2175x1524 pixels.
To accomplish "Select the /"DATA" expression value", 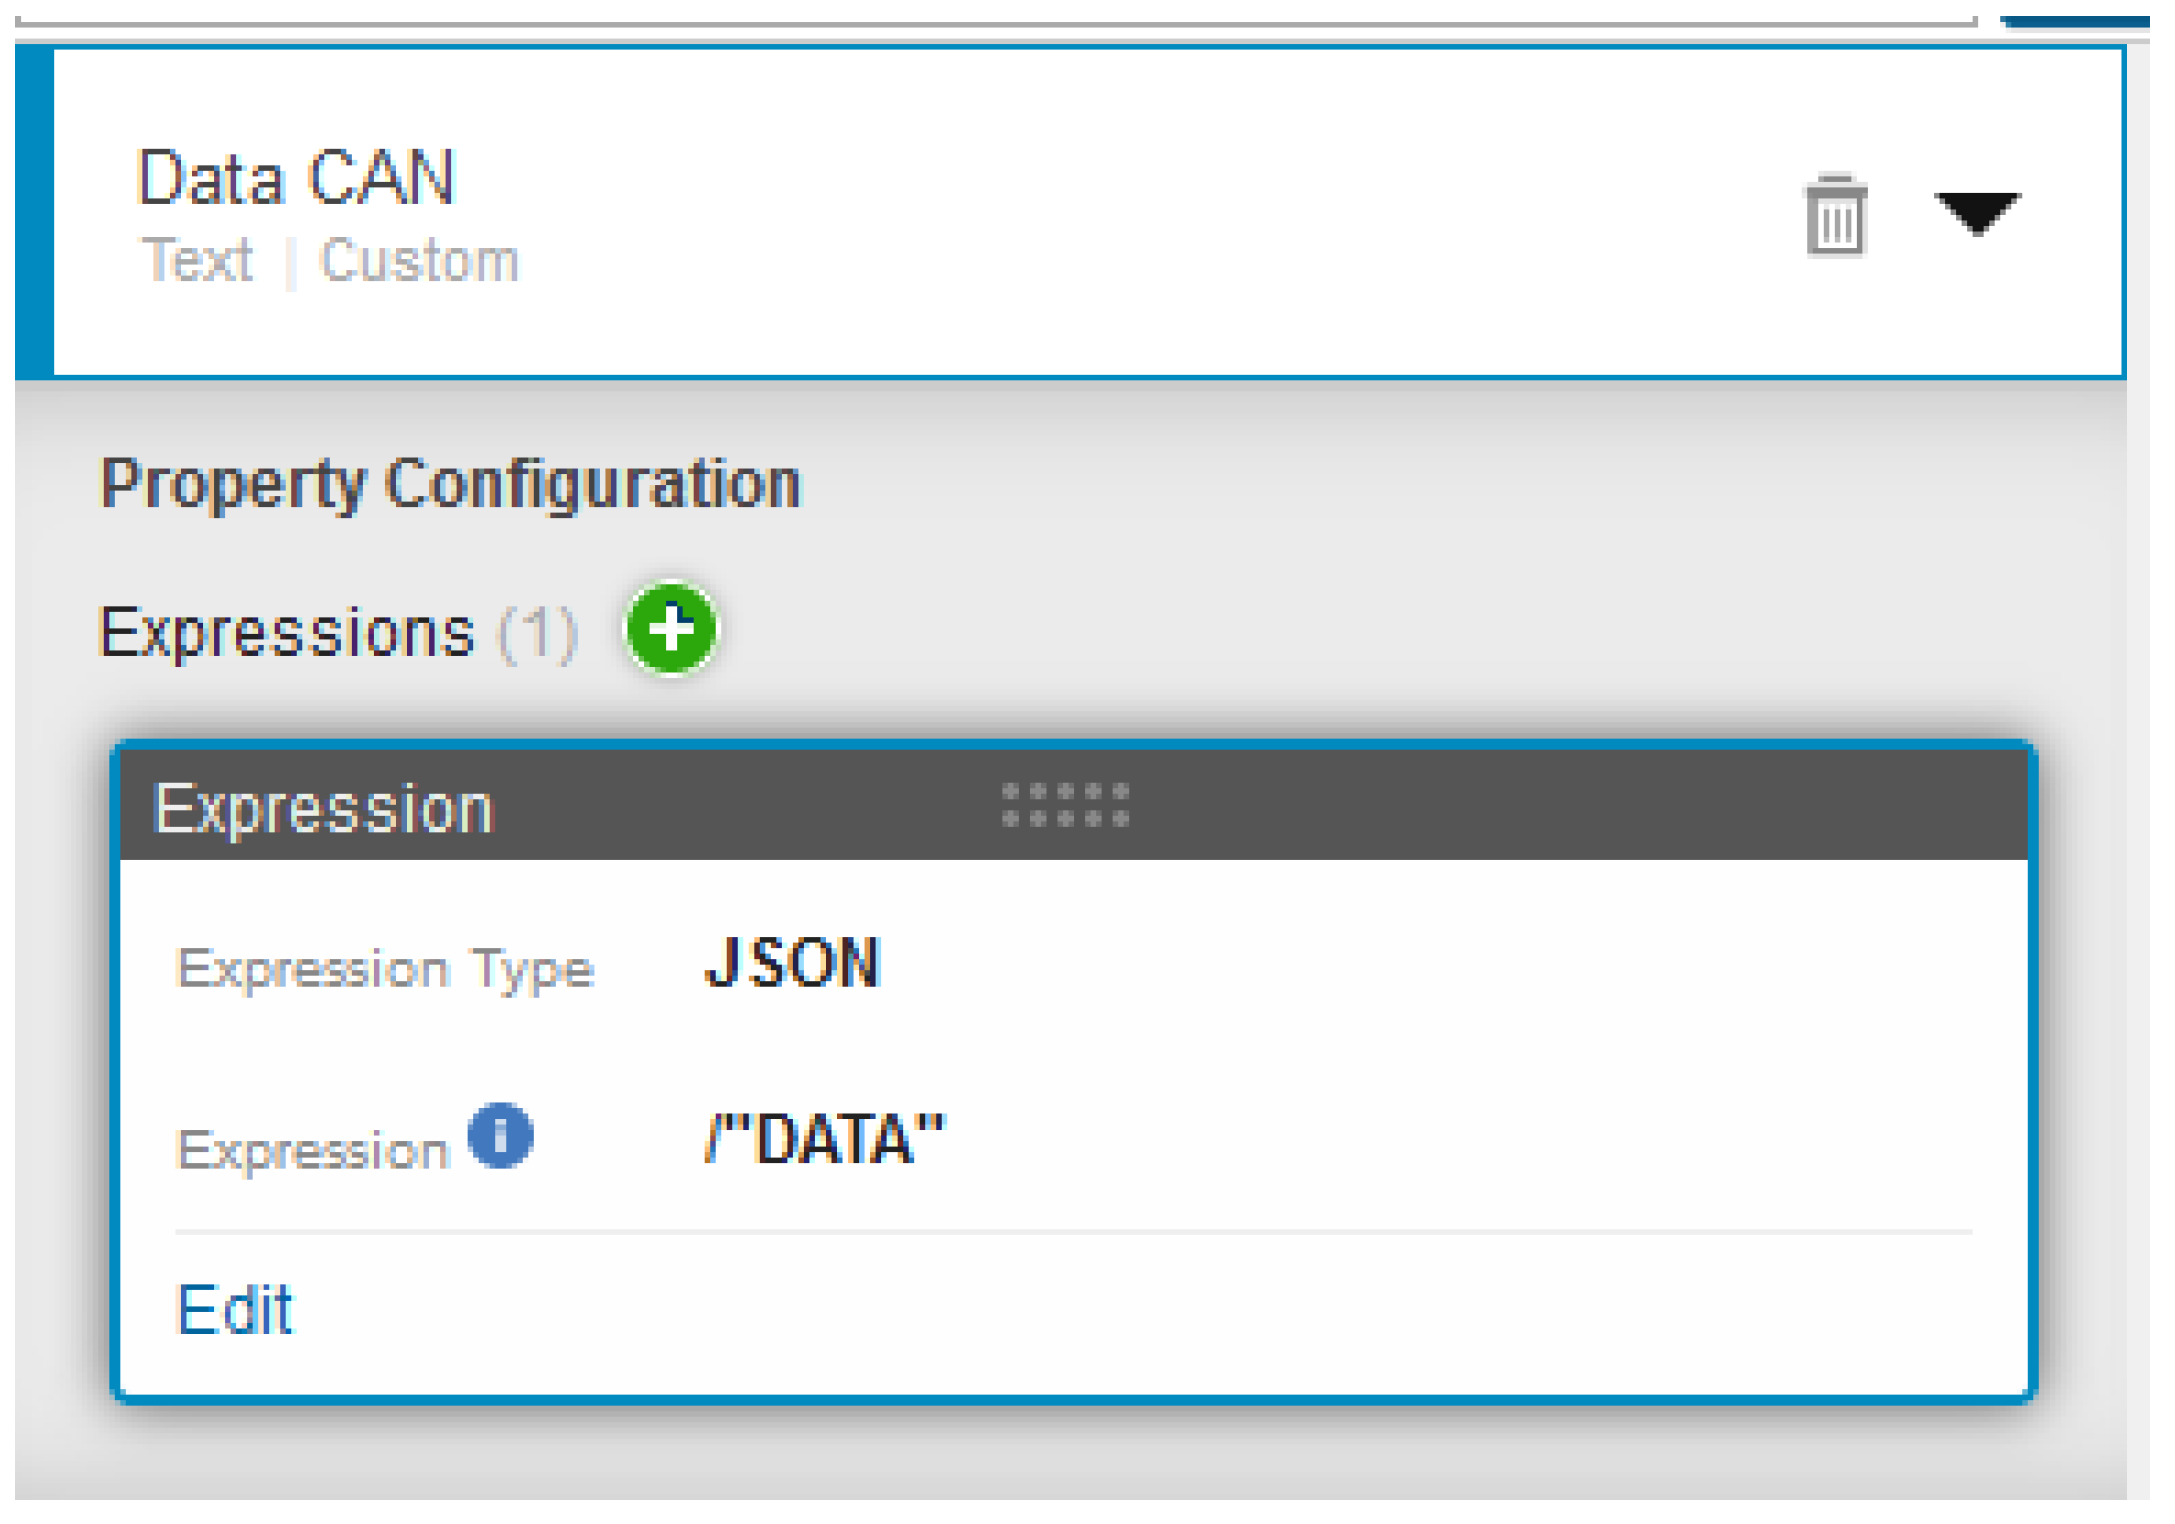I will (x=824, y=1139).
